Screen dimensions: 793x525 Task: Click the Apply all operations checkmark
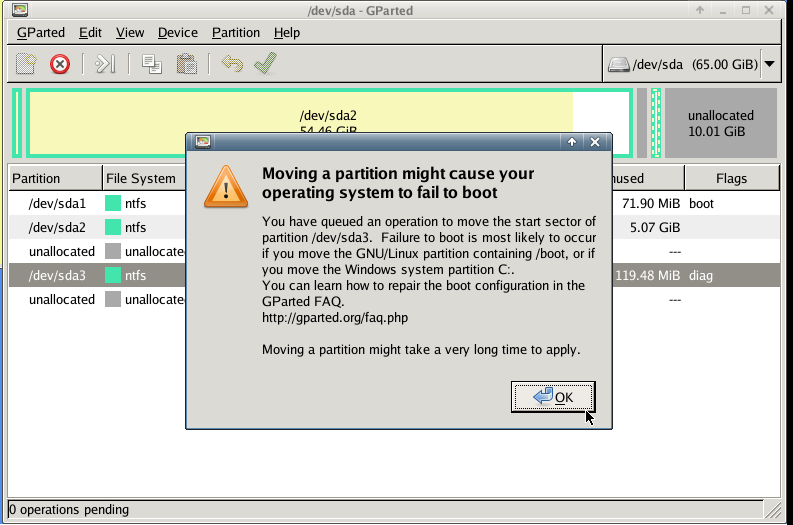coord(265,64)
